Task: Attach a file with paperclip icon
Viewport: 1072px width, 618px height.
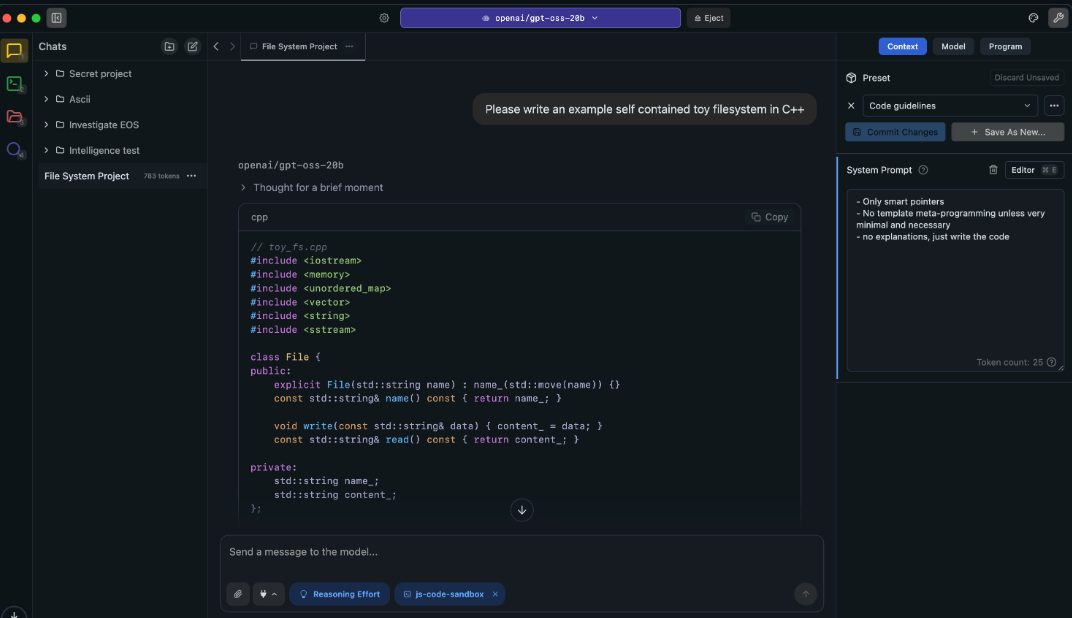Action: tap(238, 594)
